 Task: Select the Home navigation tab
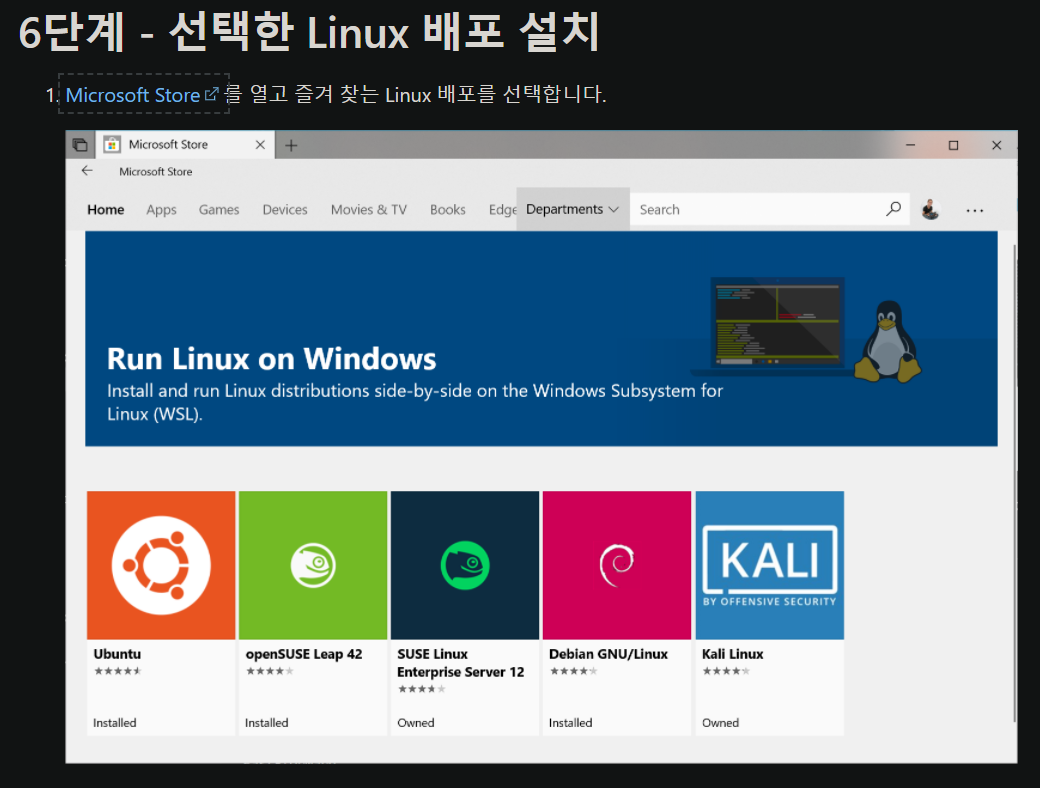pos(105,210)
